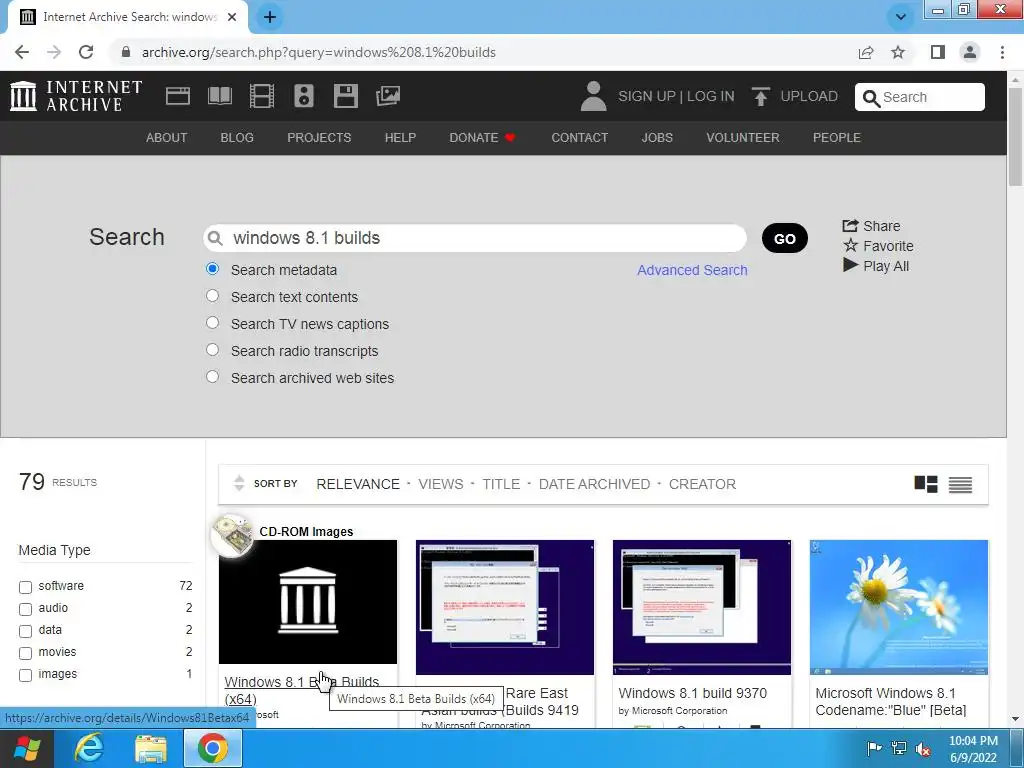Click the user avatar icon
This screenshot has width=1024, height=768.
pos(593,96)
